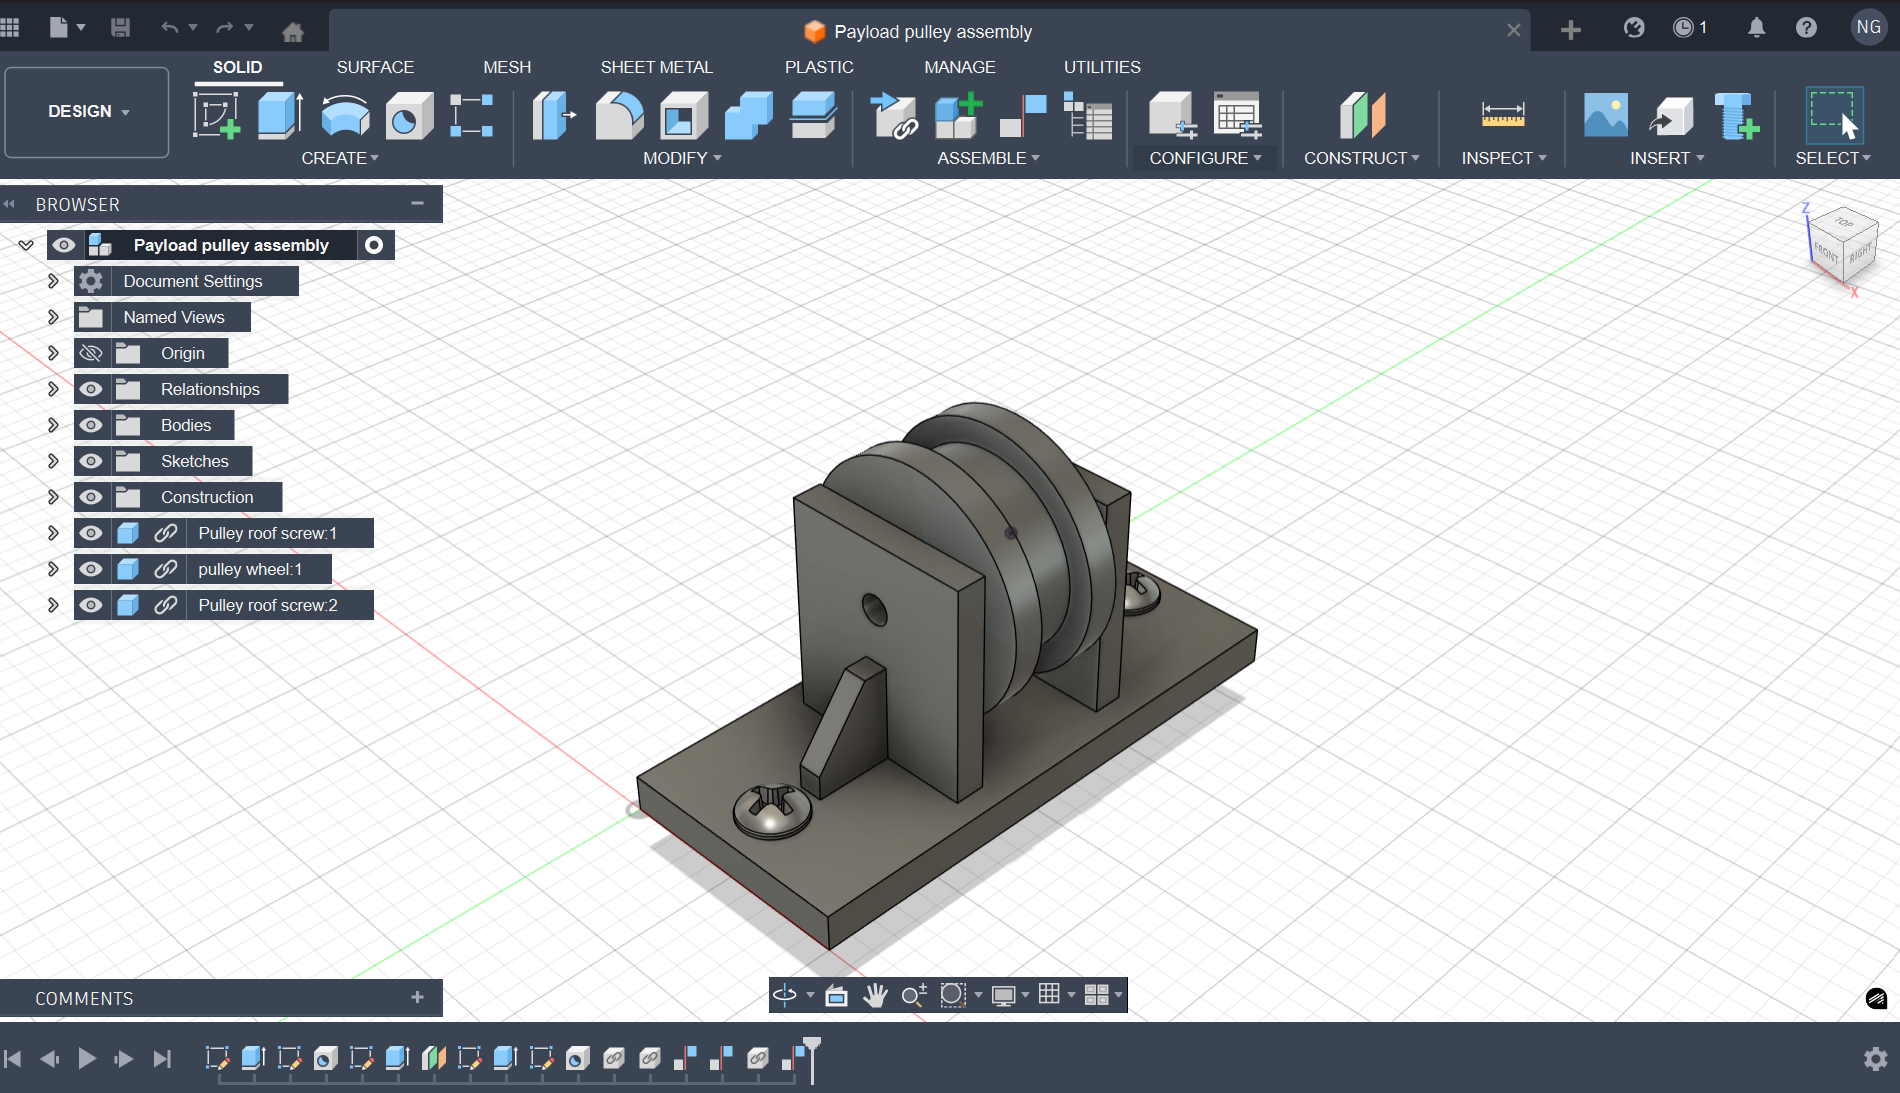The width and height of the screenshot is (1900, 1093).
Task: Expand Pulley roof screw:1 component
Action: point(53,533)
